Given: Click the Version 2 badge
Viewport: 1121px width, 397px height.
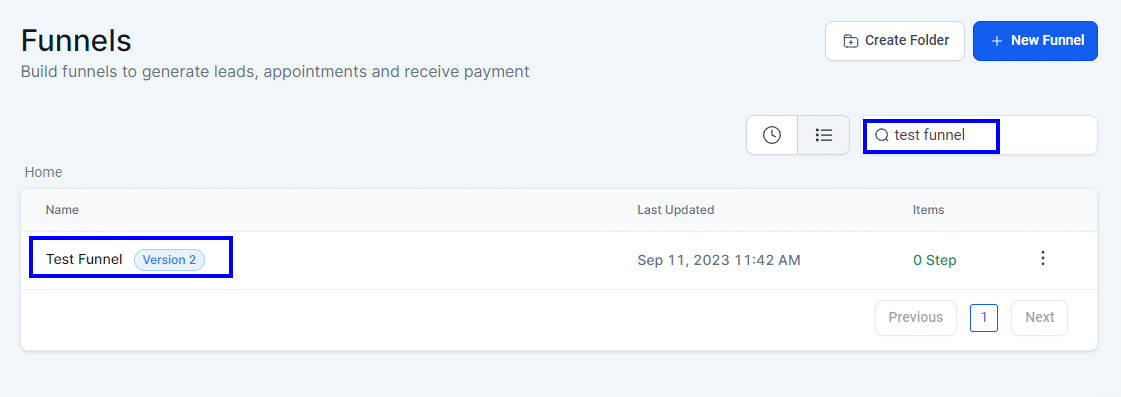Looking at the screenshot, I should pyautogui.click(x=169, y=260).
